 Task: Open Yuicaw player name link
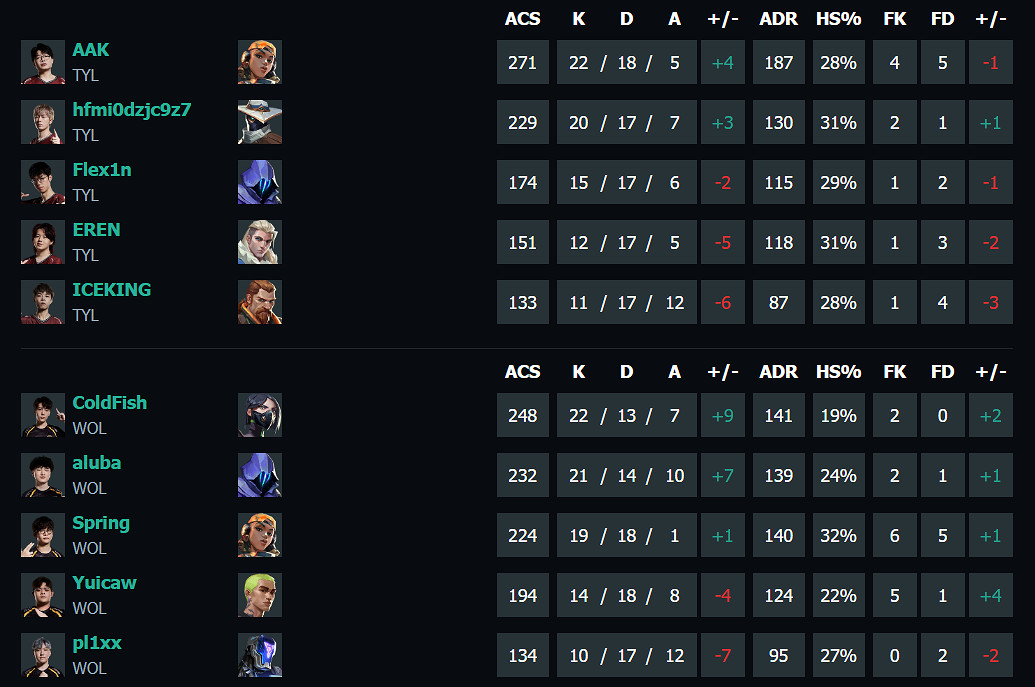[104, 583]
